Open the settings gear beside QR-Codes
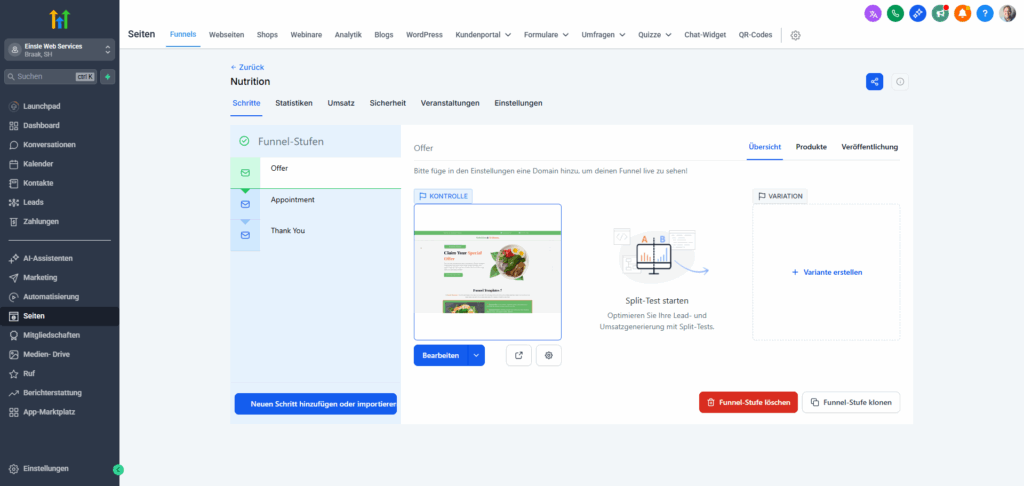Screen dimensions: 1024x486 coord(796,35)
